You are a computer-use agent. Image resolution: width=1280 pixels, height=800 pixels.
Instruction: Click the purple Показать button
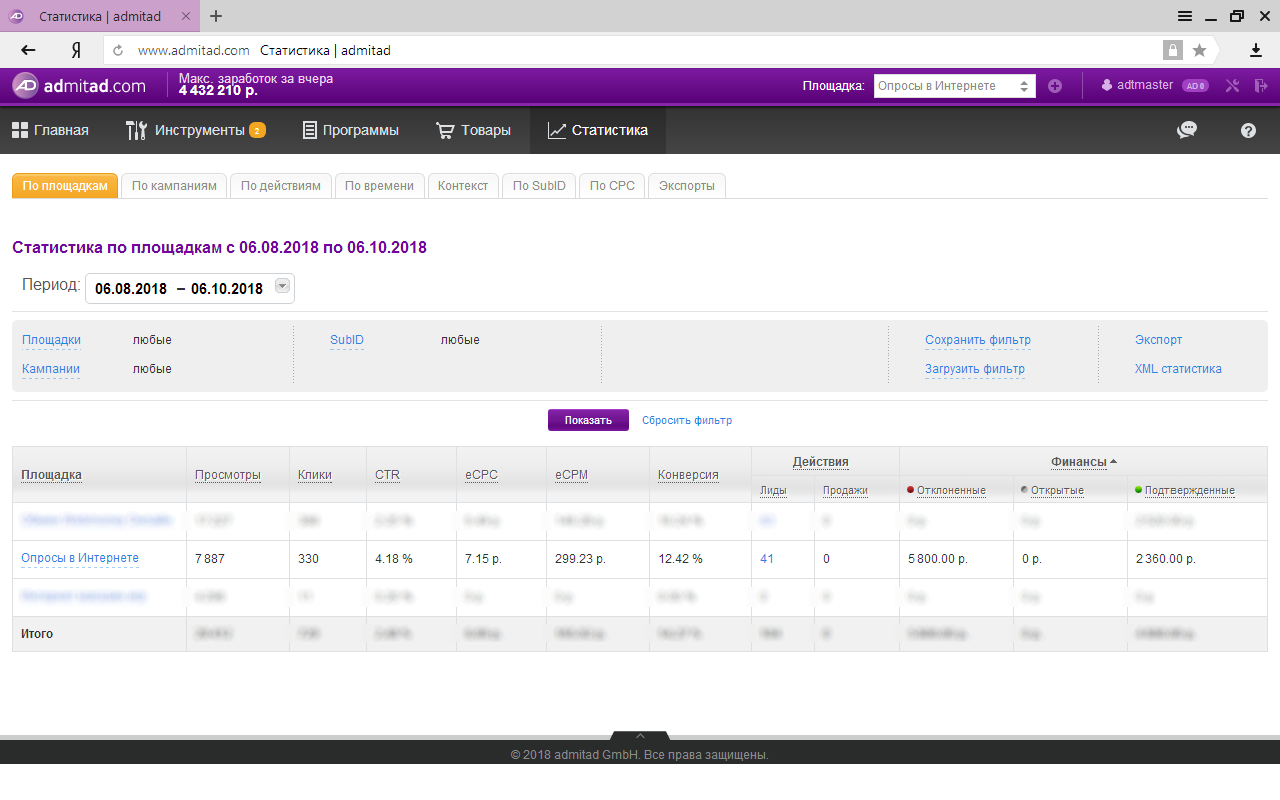pyautogui.click(x=588, y=420)
